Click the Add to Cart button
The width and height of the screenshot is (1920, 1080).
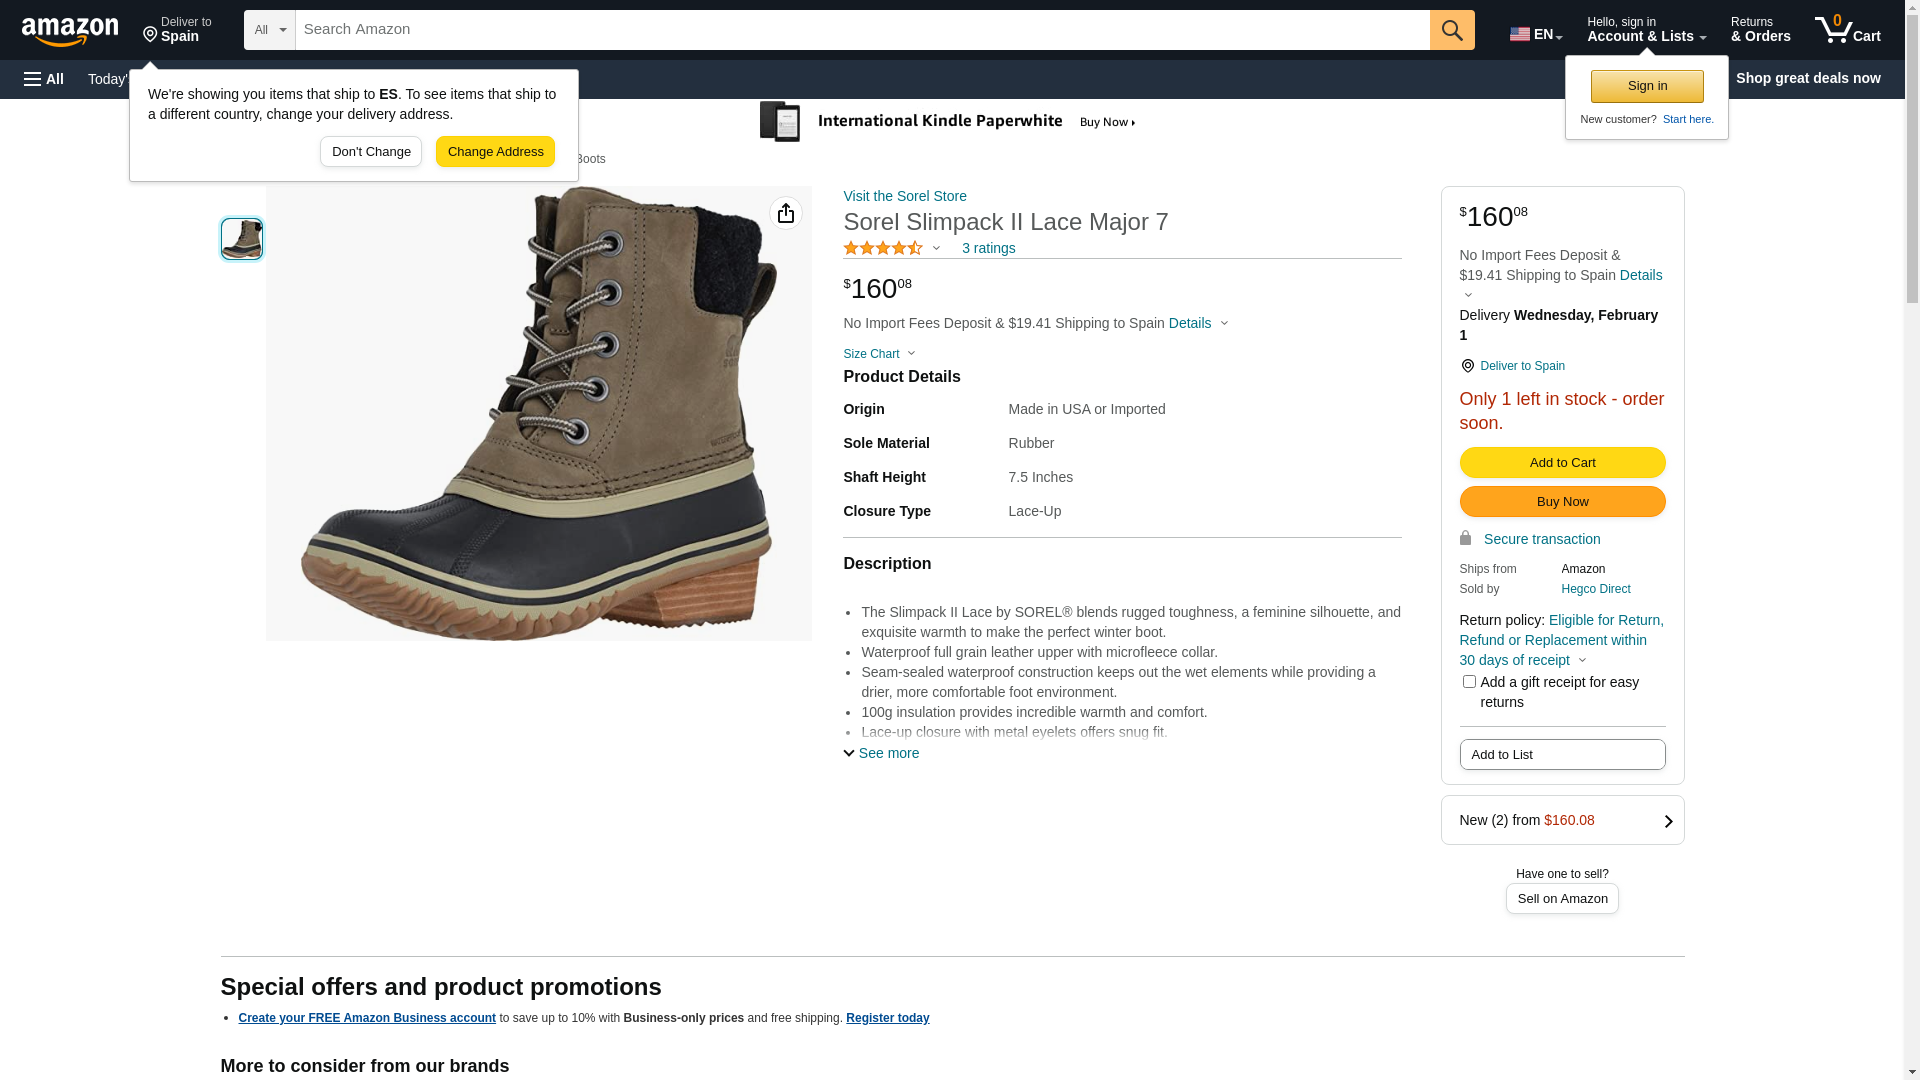click(1562, 463)
